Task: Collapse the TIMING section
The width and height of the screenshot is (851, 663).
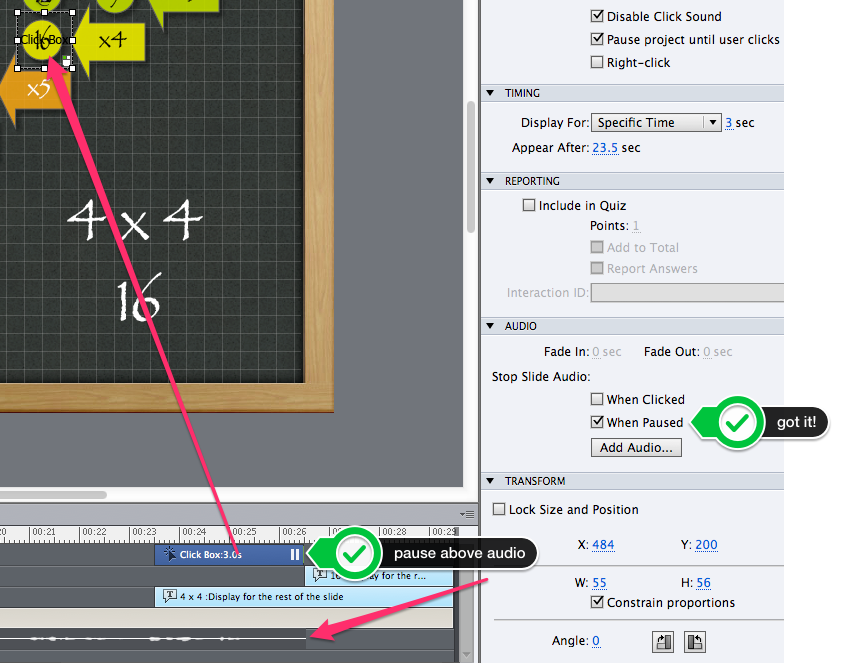Action: click(x=490, y=93)
